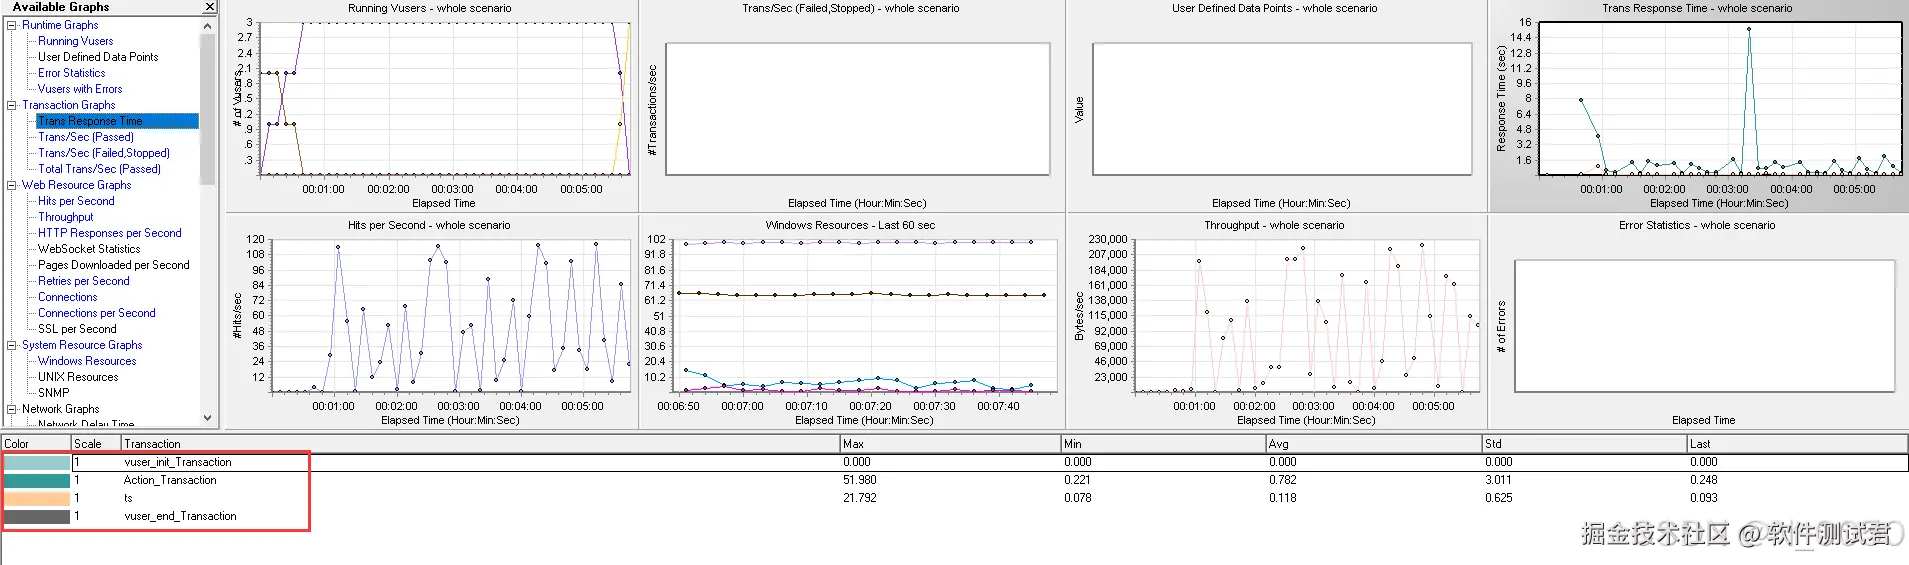Click the Action_Transaction teal color swatch
Viewport: 1909px width, 565px height.
[37, 480]
